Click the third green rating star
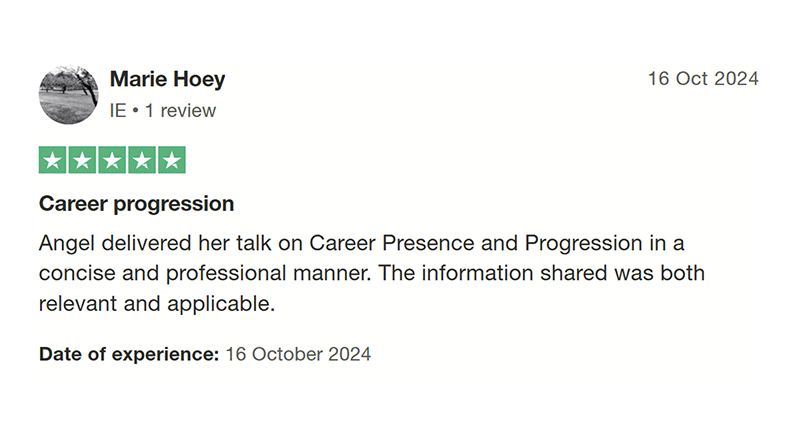The width and height of the screenshot is (800, 433). tap(112, 160)
